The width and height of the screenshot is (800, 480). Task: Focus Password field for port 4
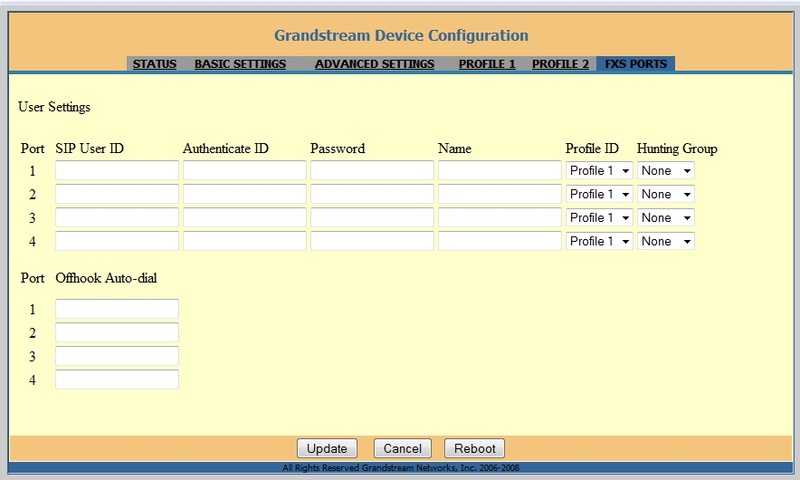point(372,241)
